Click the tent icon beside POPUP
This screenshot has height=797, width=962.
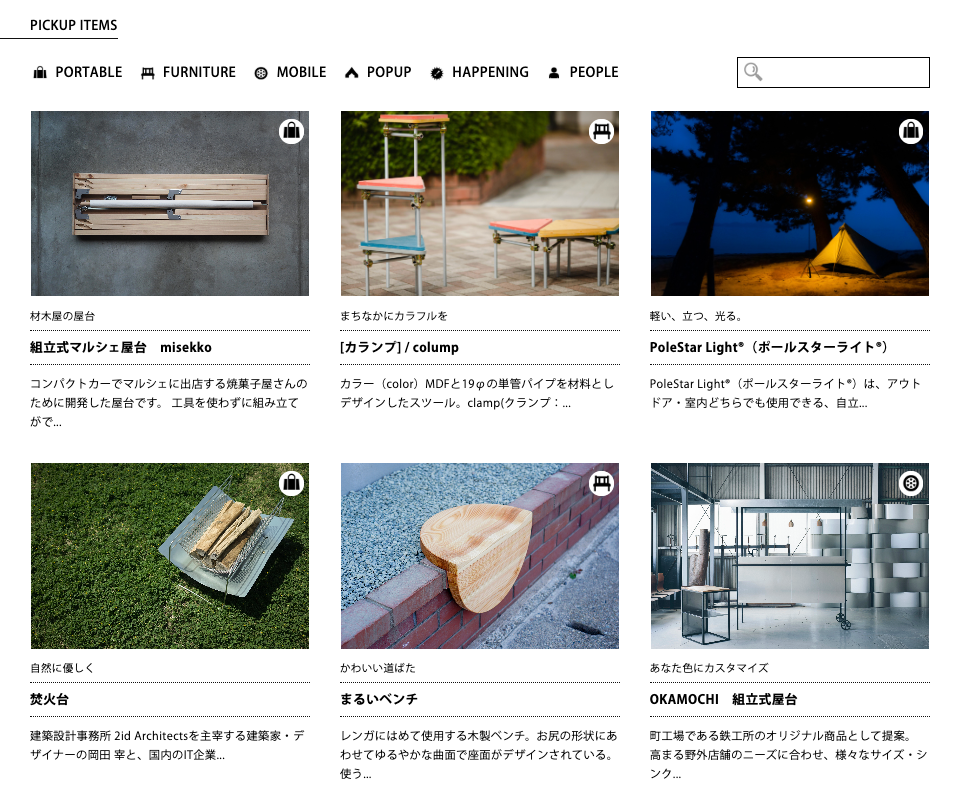point(351,72)
